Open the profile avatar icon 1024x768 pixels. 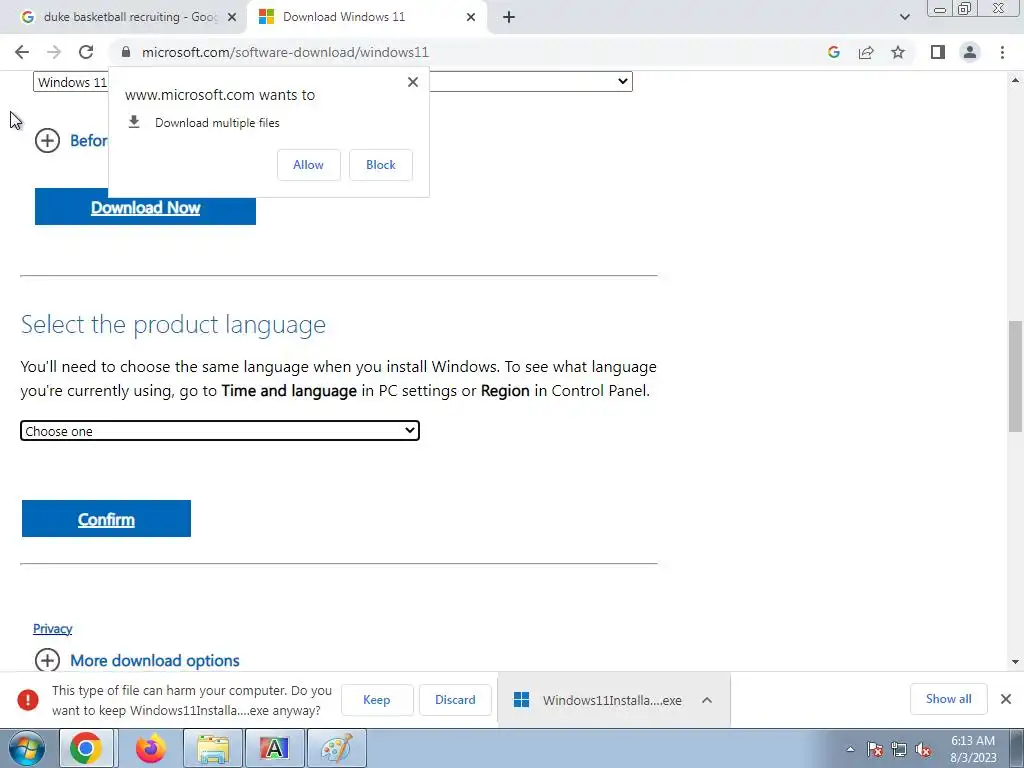pyautogui.click(x=970, y=52)
